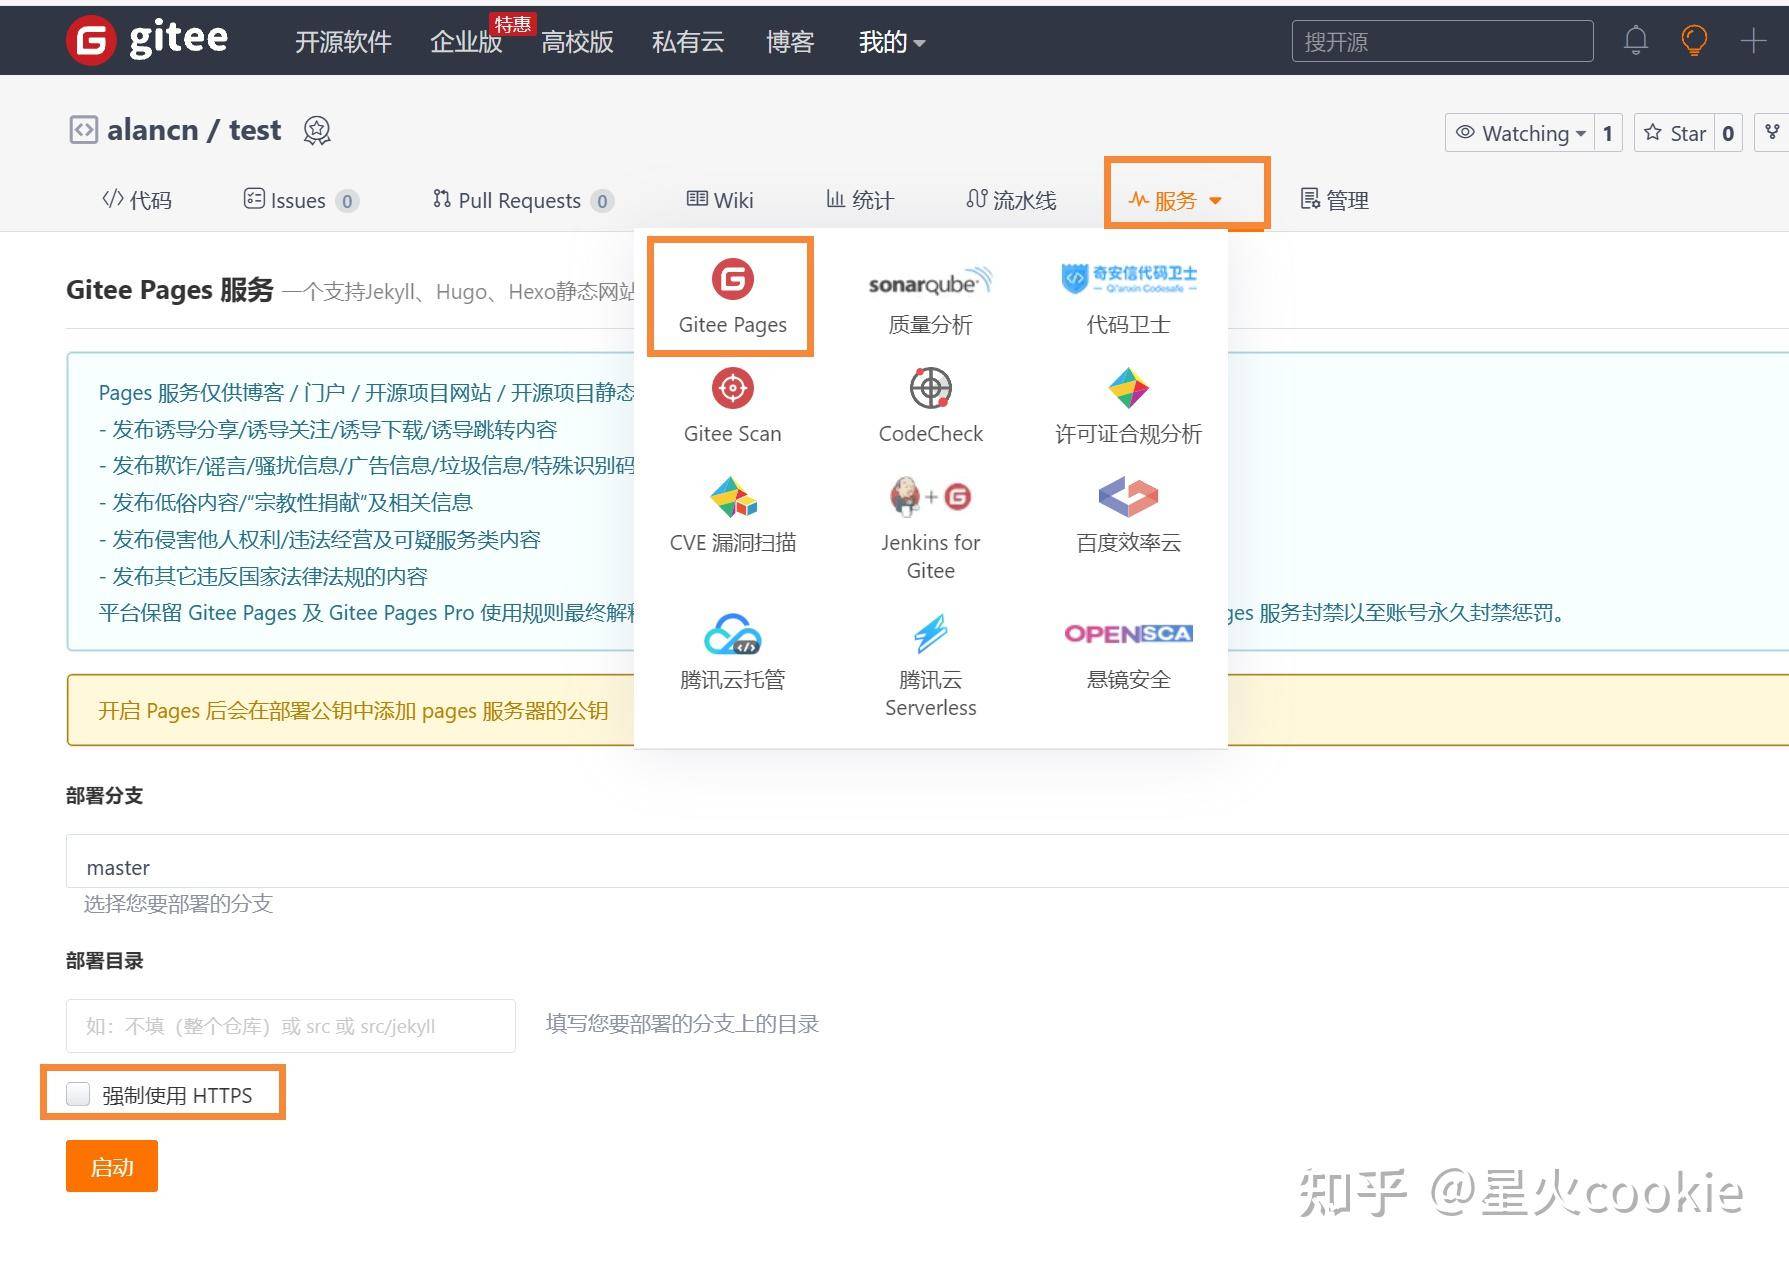Image resolution: width=1789 pixels, height=1265 pixels.
Task: Switch to the Wiki tab
Action: coord(719,200)
